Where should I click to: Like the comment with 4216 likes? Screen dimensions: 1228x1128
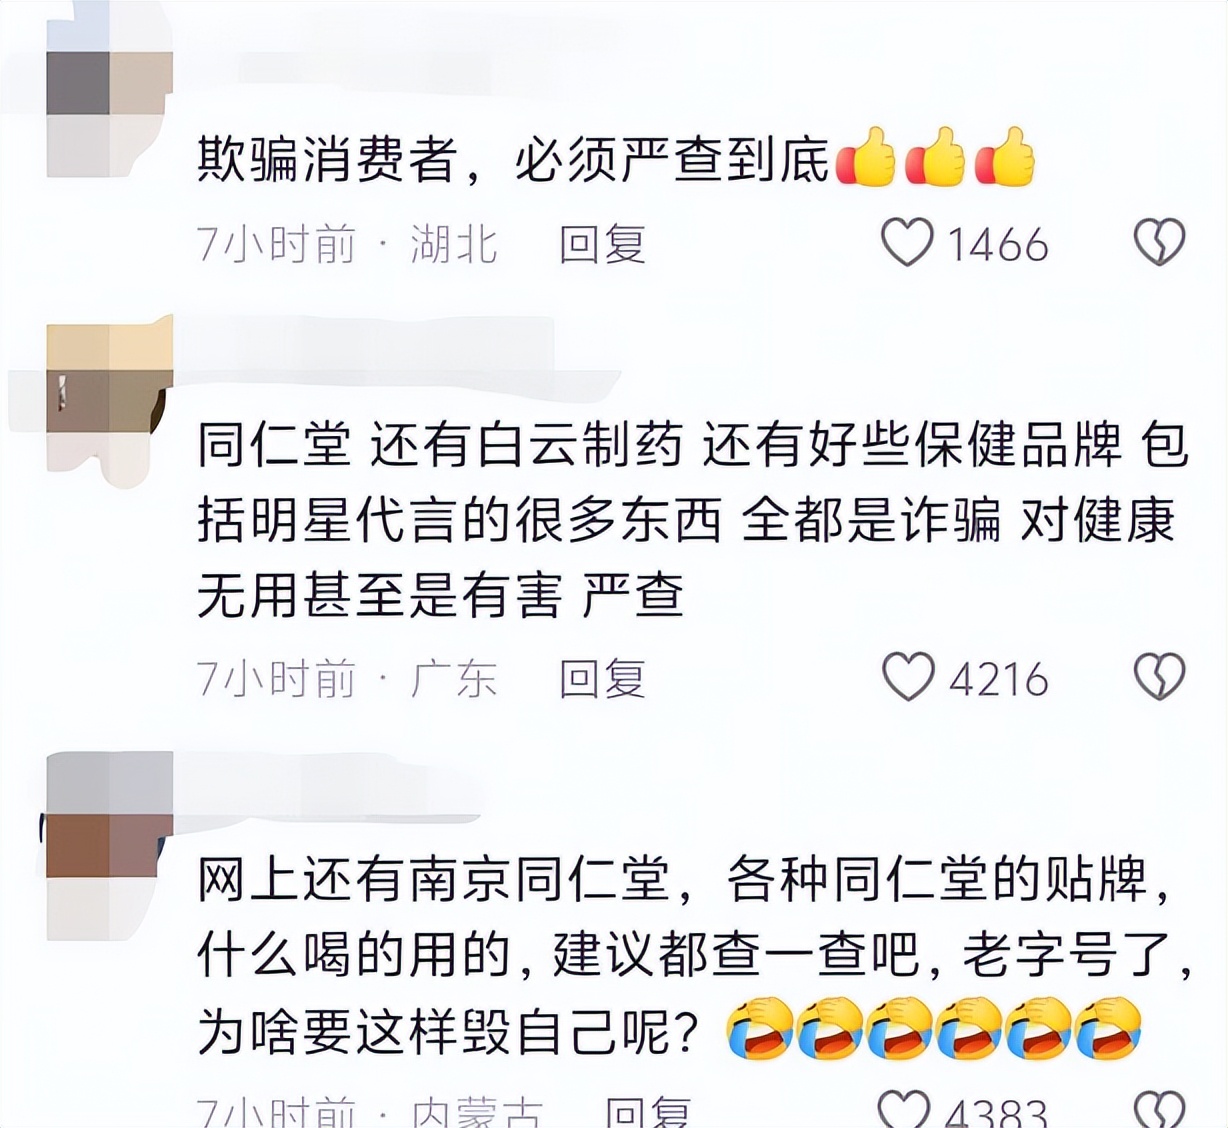(908, 677)
